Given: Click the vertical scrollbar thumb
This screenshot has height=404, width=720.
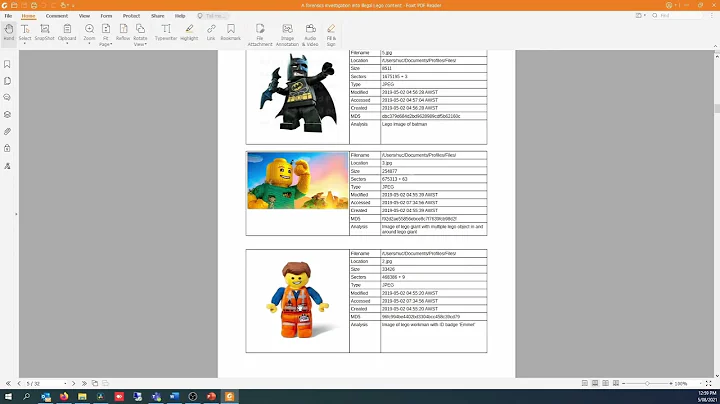Looking at the screenshot, I should (717, 108).
